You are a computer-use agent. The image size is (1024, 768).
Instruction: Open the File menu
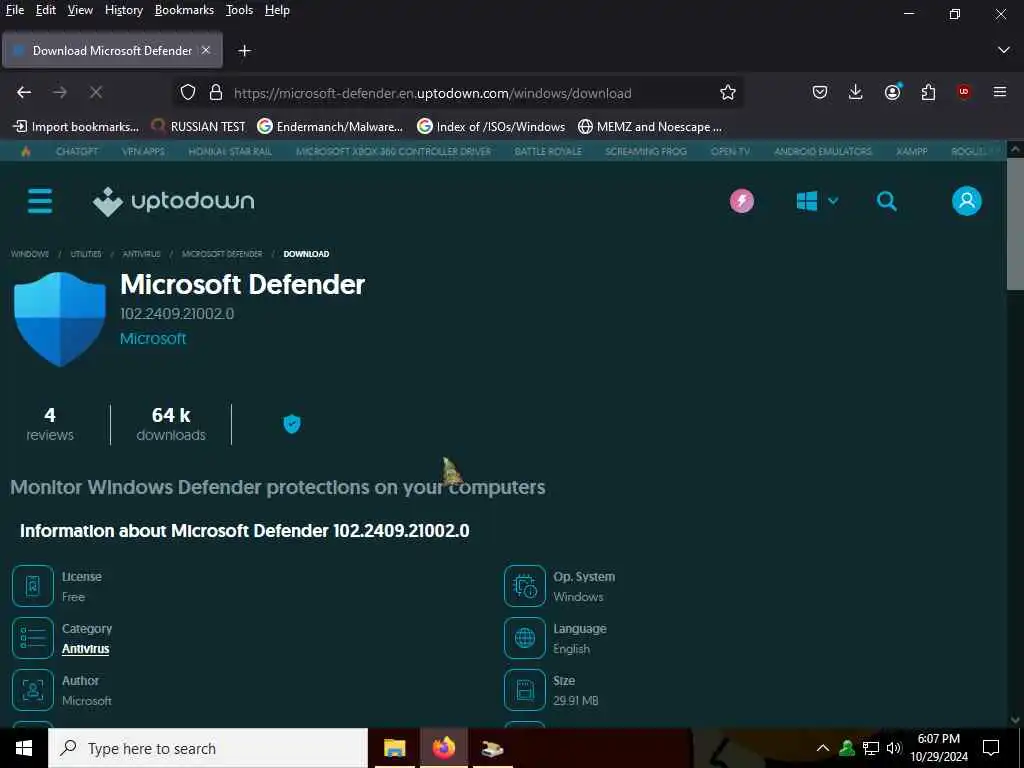(x=15, y=10)
